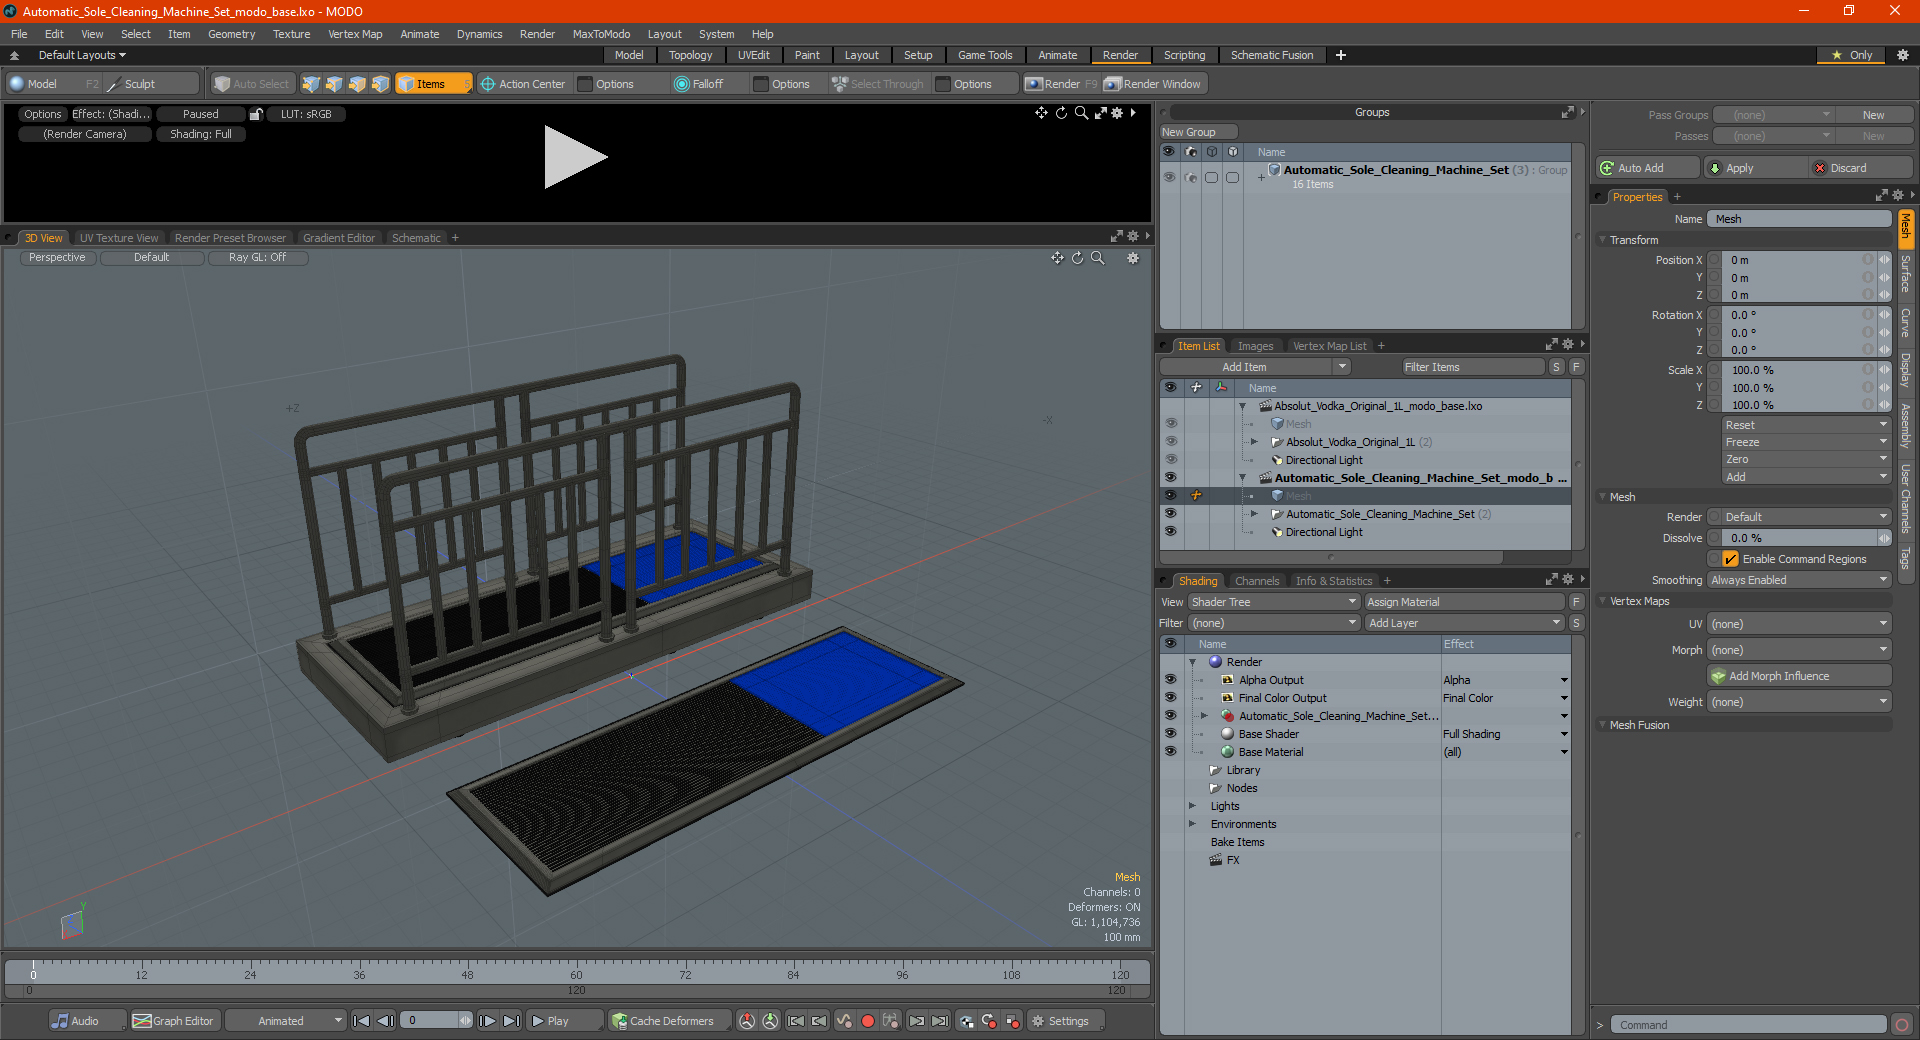This screenshot has width=1920, height=1040.
Task: Go to first frame
Action: [x=362, y=1021]
